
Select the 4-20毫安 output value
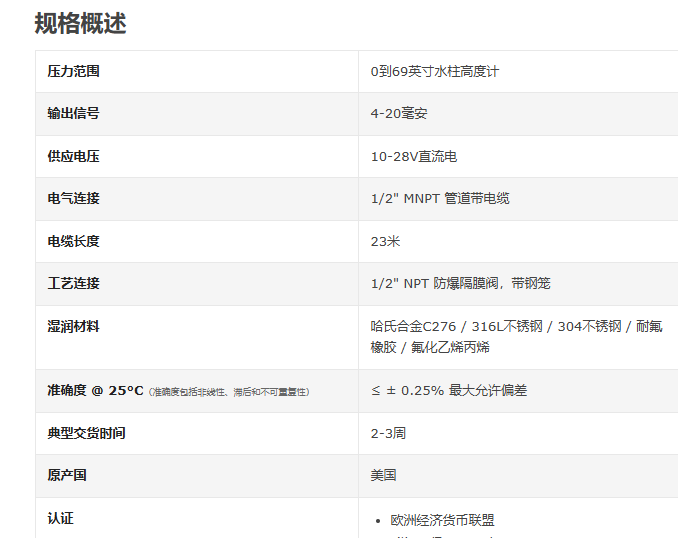click(x=398, y=114)
